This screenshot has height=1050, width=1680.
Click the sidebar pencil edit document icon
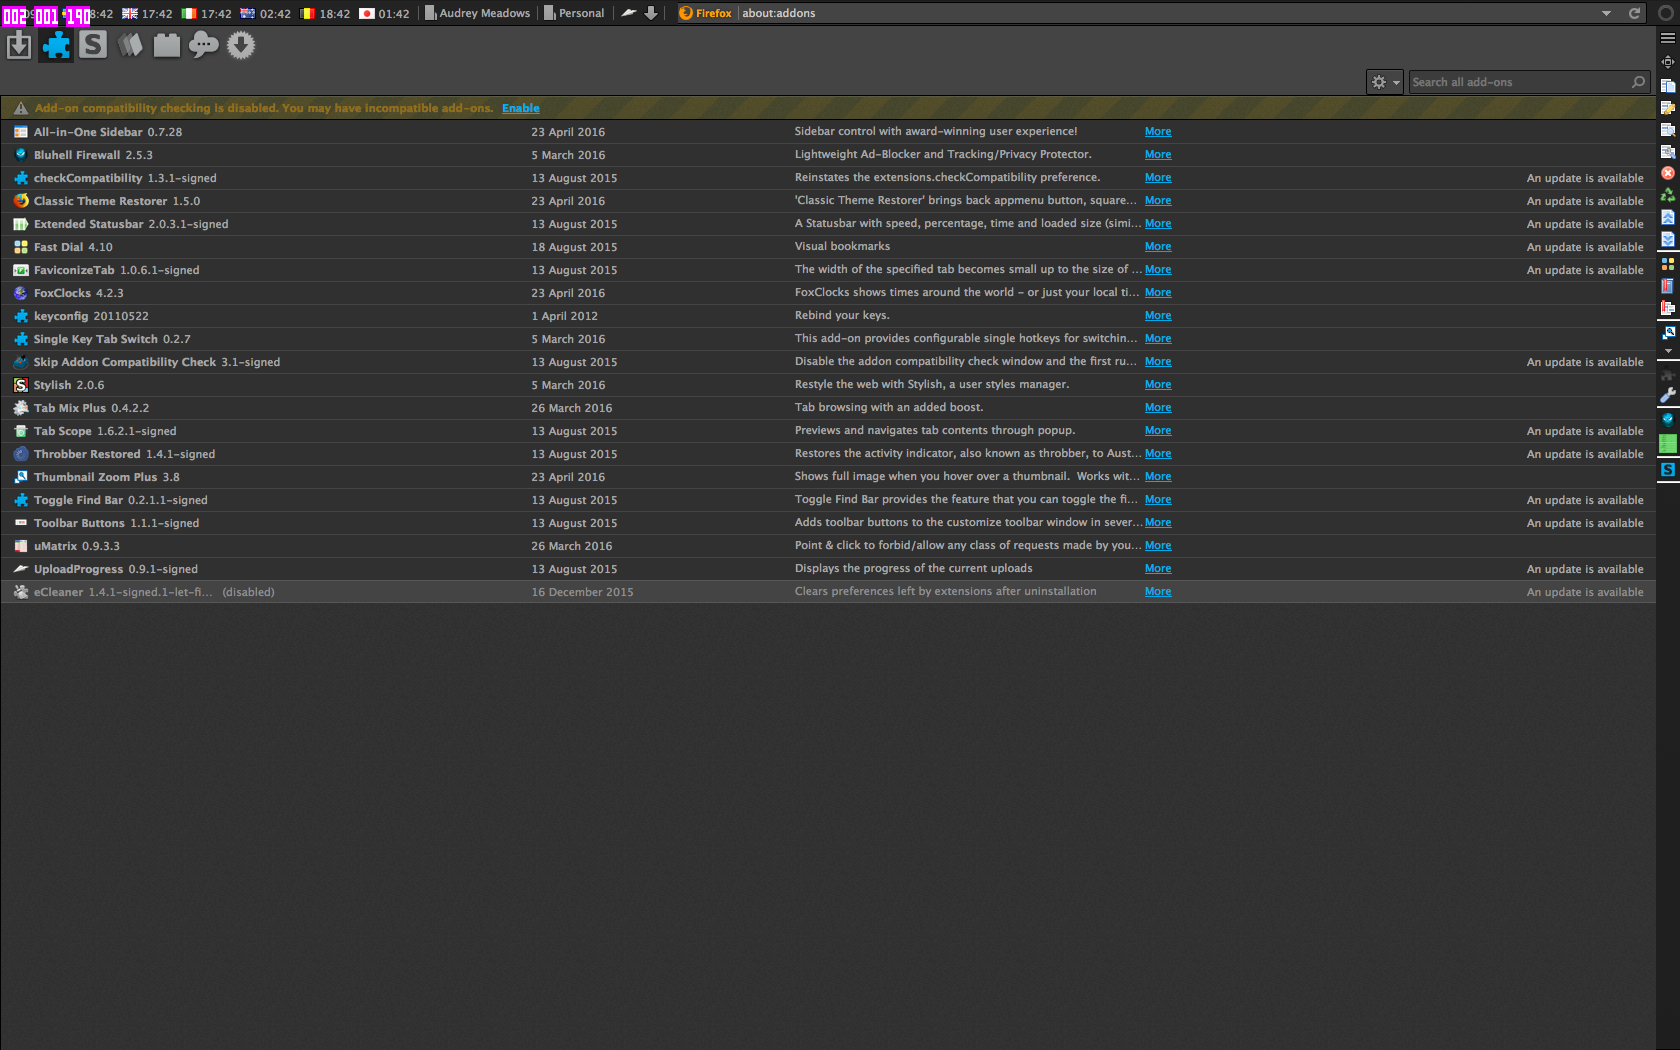point(1668,108)
